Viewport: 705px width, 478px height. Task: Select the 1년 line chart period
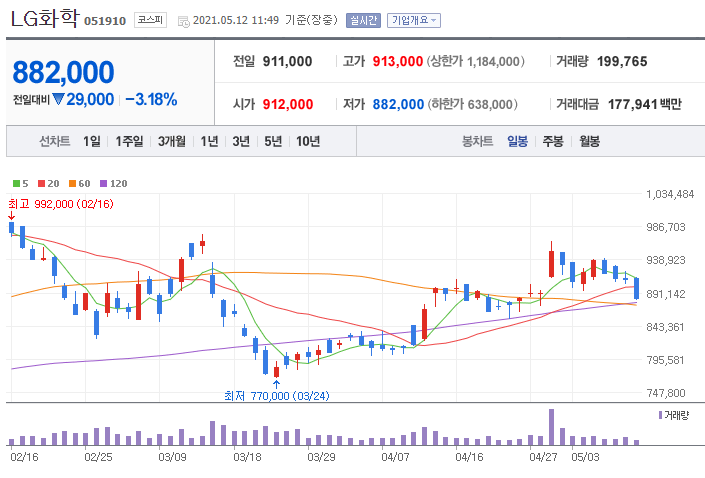pyautogui.click(x=209, y=141)
